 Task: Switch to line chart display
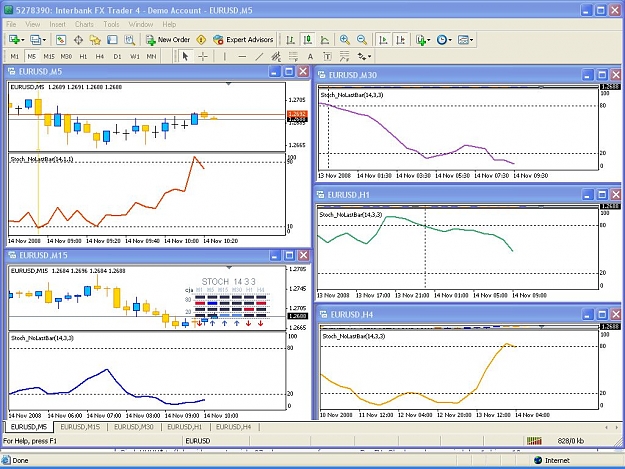[x=325, y=39]
